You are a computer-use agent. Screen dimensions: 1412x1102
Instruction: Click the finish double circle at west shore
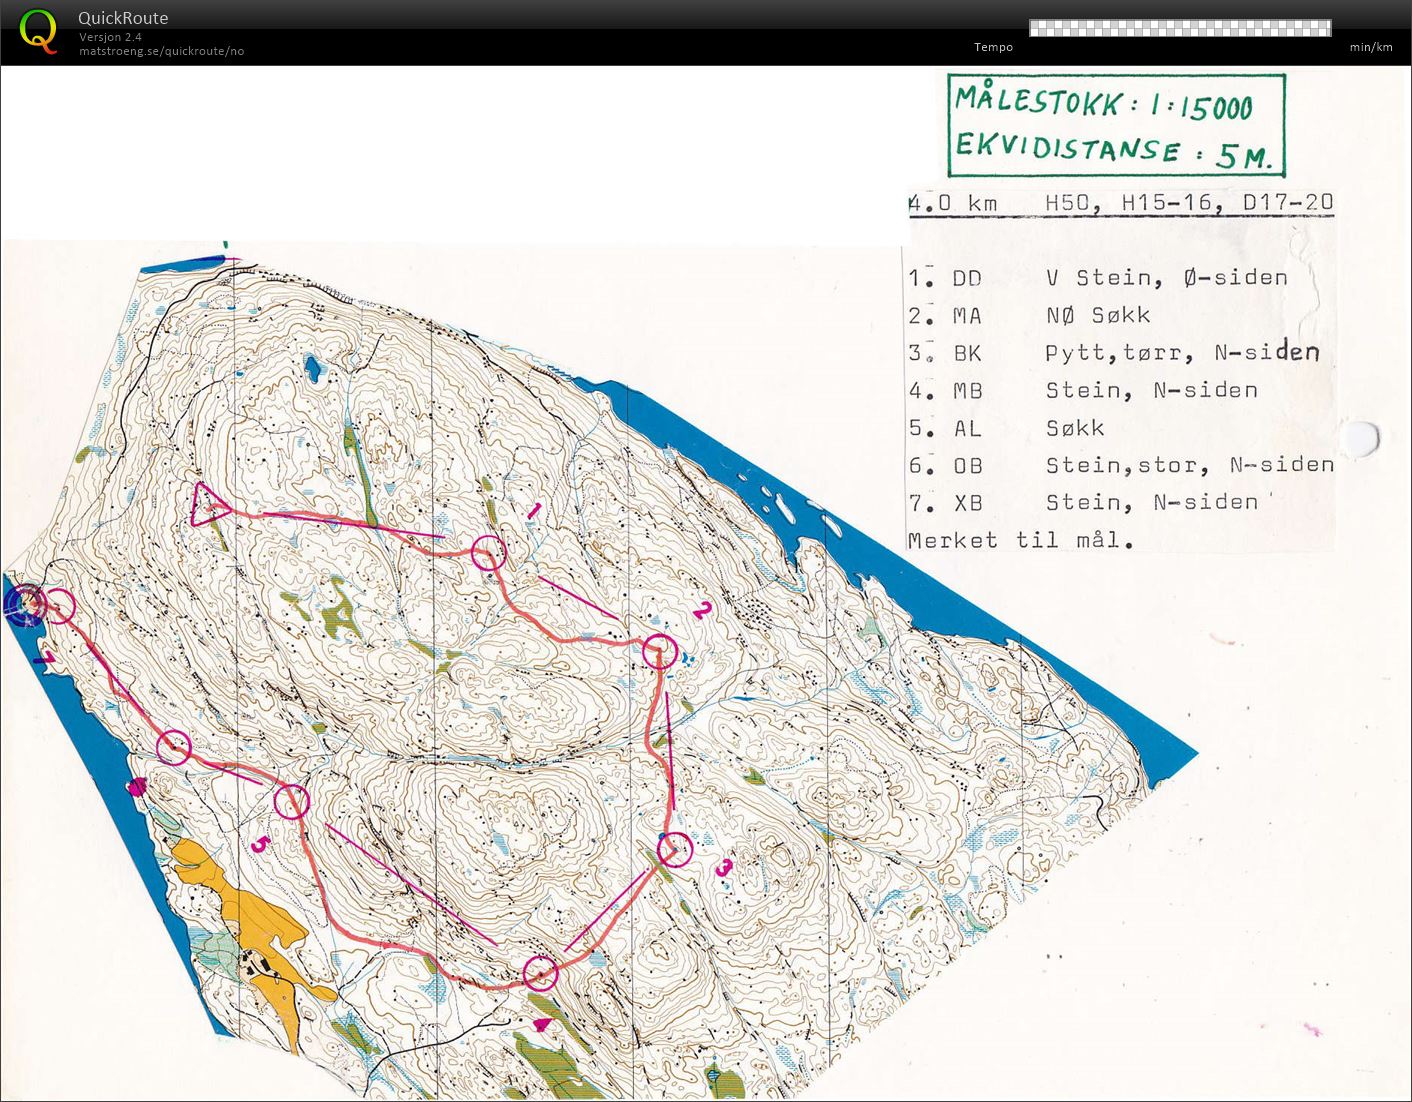[x=24, y=604]
